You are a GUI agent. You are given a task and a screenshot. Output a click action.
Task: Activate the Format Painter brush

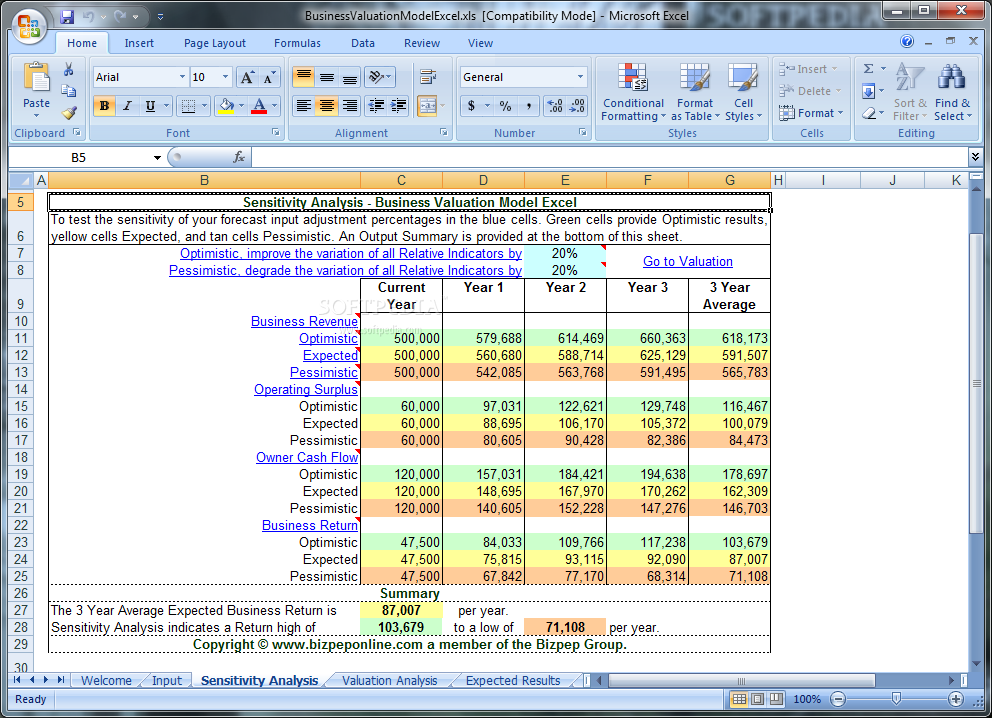point(68,113)
